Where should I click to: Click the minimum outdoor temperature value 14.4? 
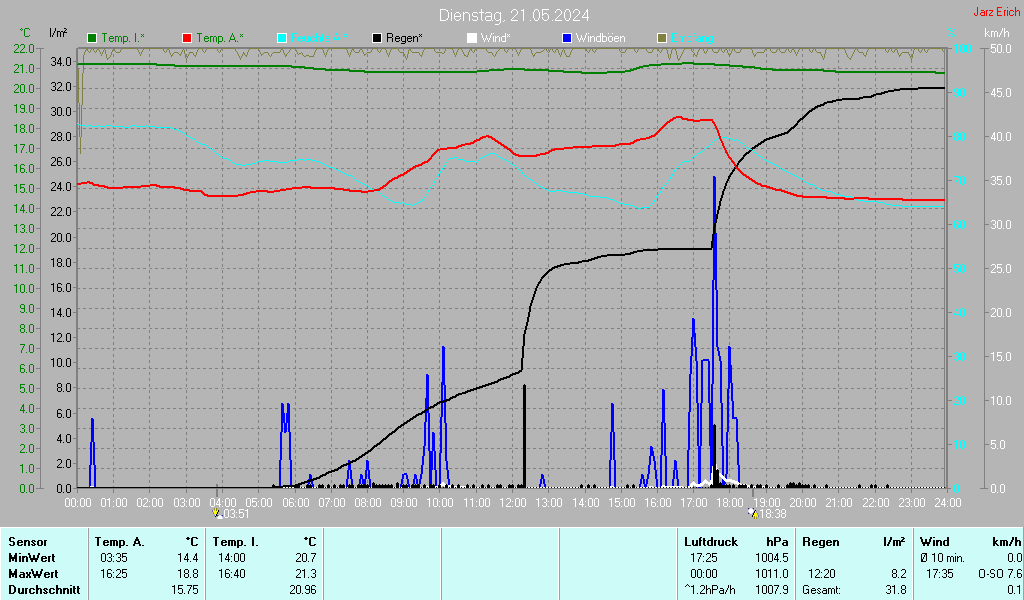187,558
